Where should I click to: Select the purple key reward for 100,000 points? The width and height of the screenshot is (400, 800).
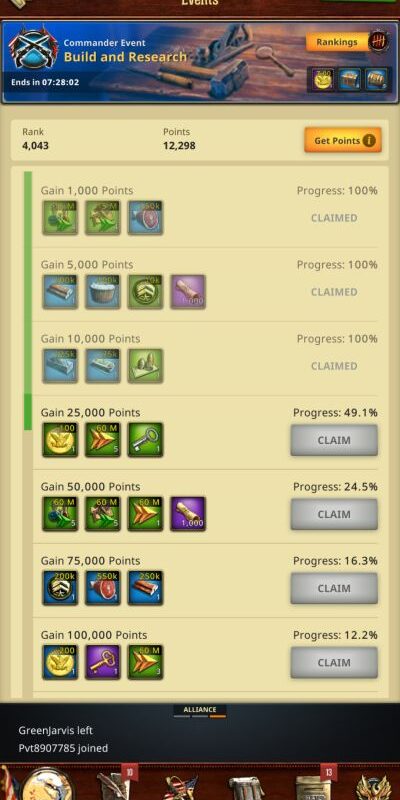(x=103, y=662)
